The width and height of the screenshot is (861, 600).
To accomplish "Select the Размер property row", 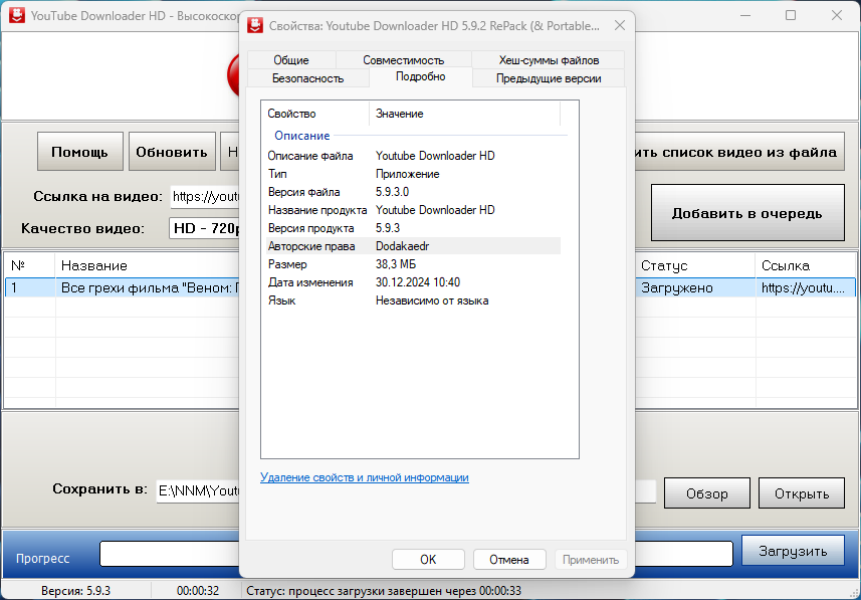I will pyautogui.click(x=413, y=264).
